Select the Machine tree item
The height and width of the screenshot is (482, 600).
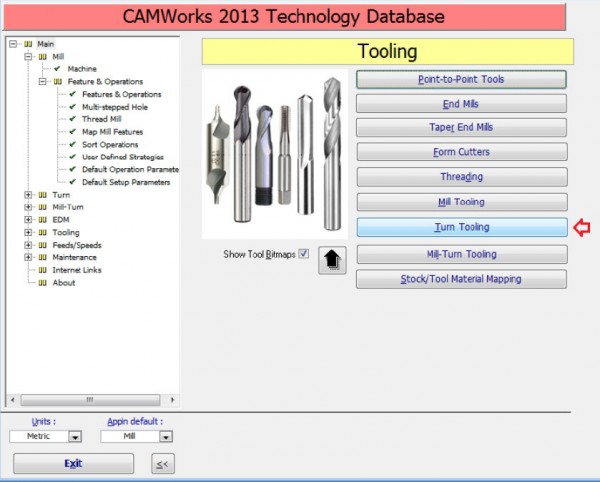[x=82, y=69]
